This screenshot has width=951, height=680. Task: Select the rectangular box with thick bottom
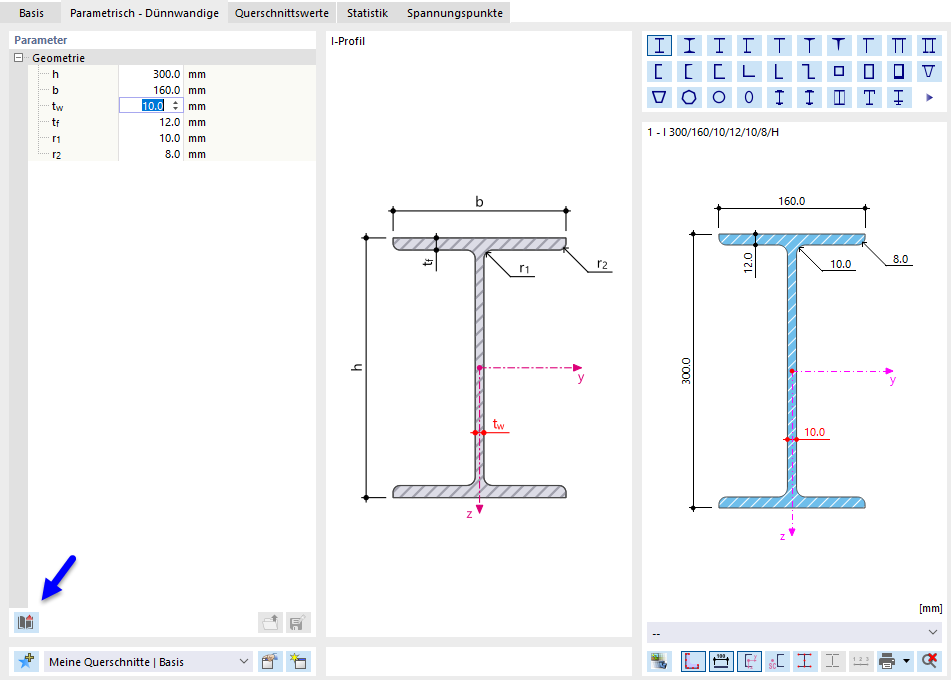pyautogui.click(x=899, y=72)
